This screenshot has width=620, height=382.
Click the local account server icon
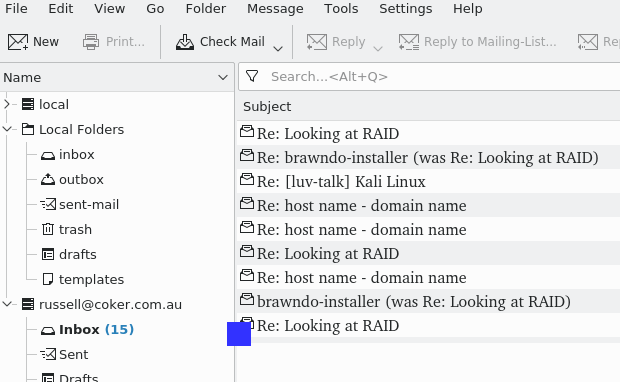(x=28, y=104)
